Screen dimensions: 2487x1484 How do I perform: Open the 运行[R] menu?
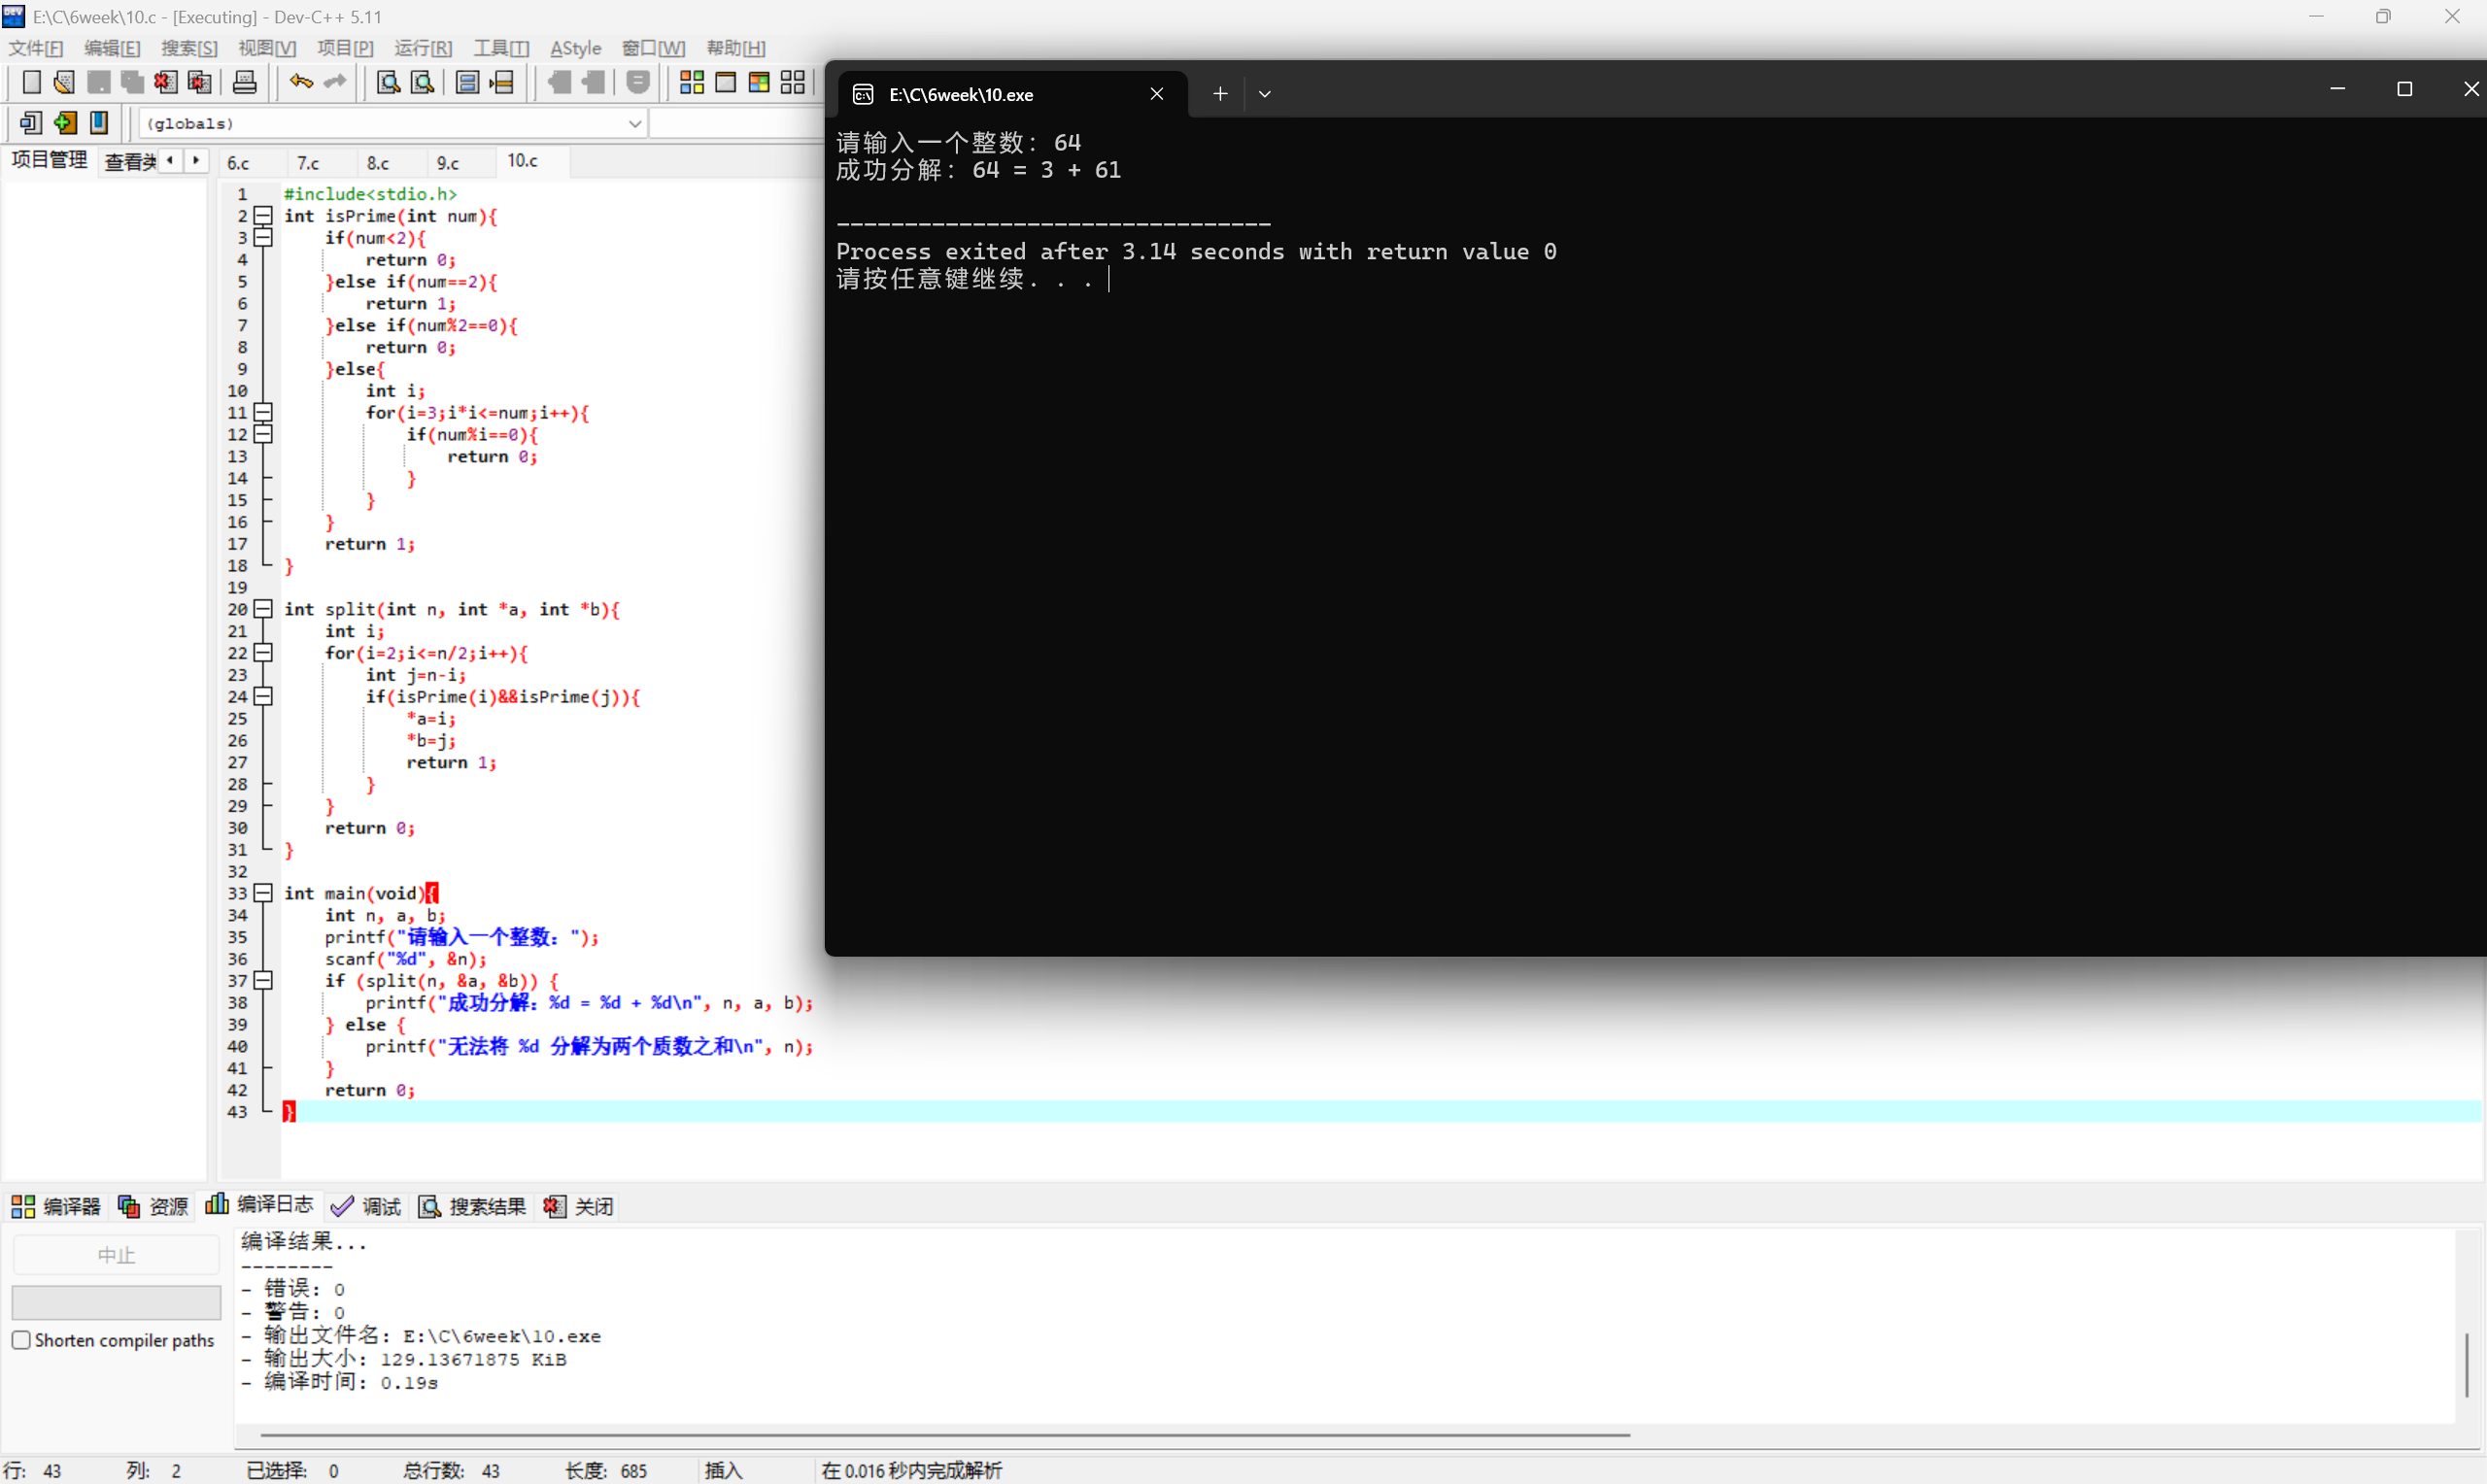point(422,48)
